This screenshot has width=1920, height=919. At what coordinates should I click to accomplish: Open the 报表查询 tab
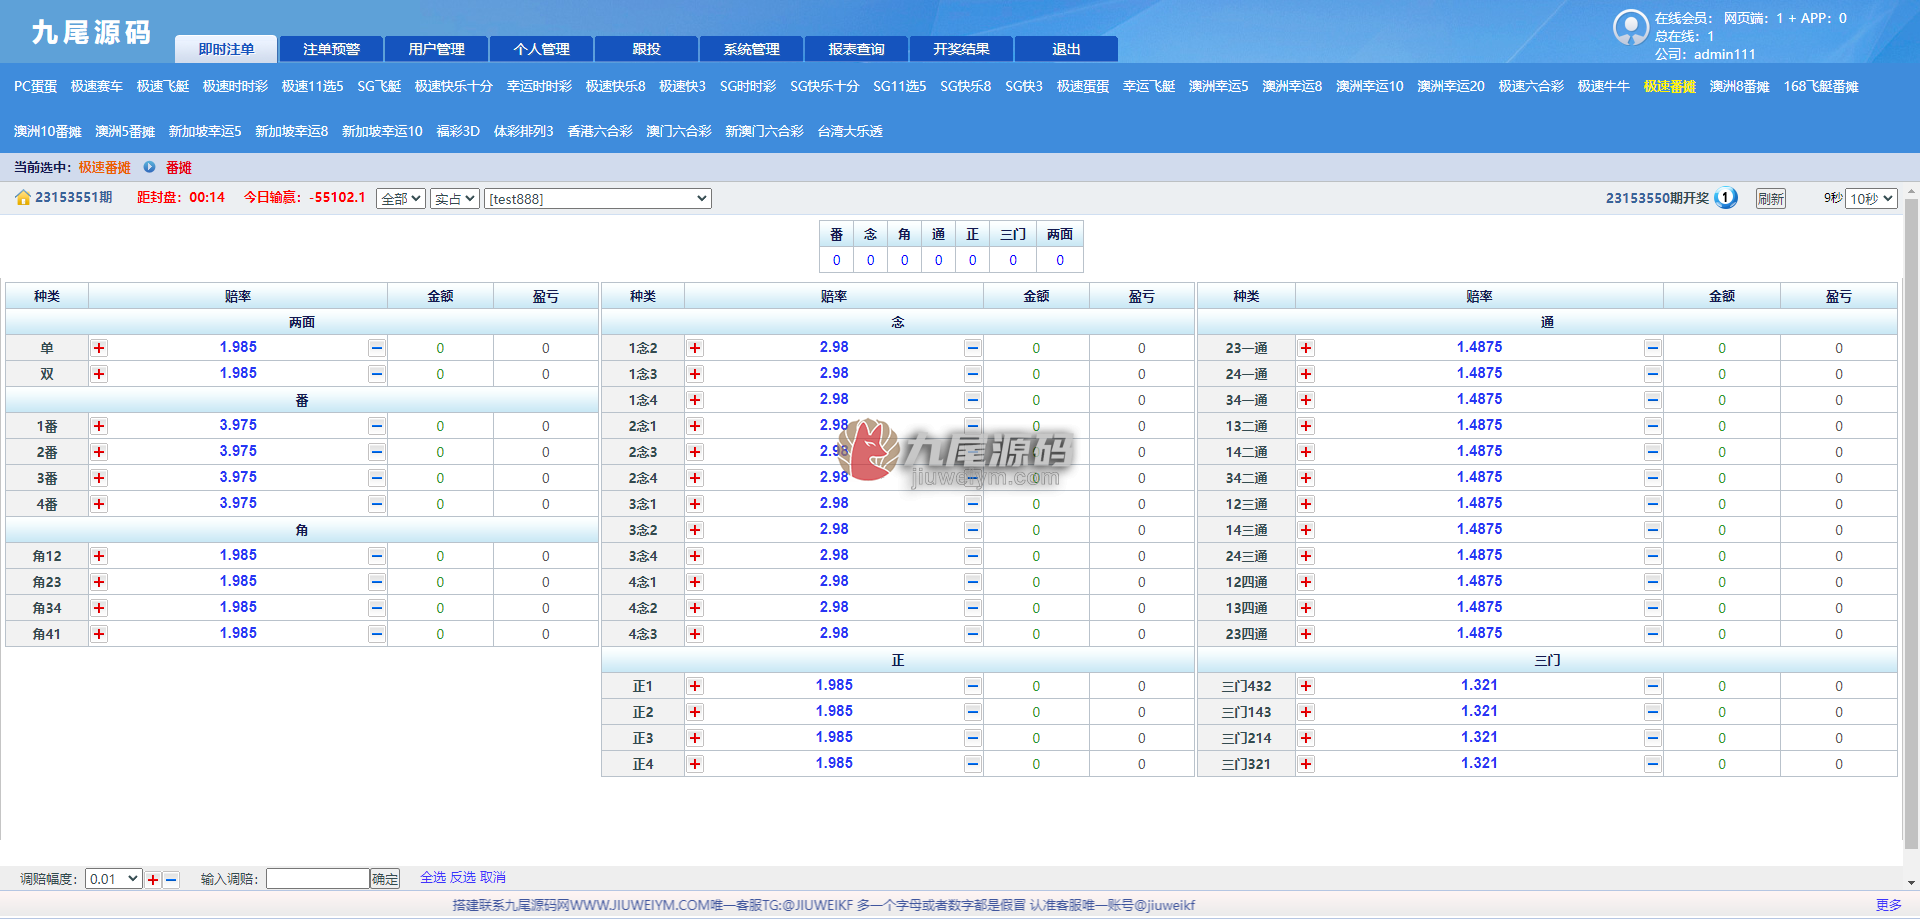click(x=857, y=49)
